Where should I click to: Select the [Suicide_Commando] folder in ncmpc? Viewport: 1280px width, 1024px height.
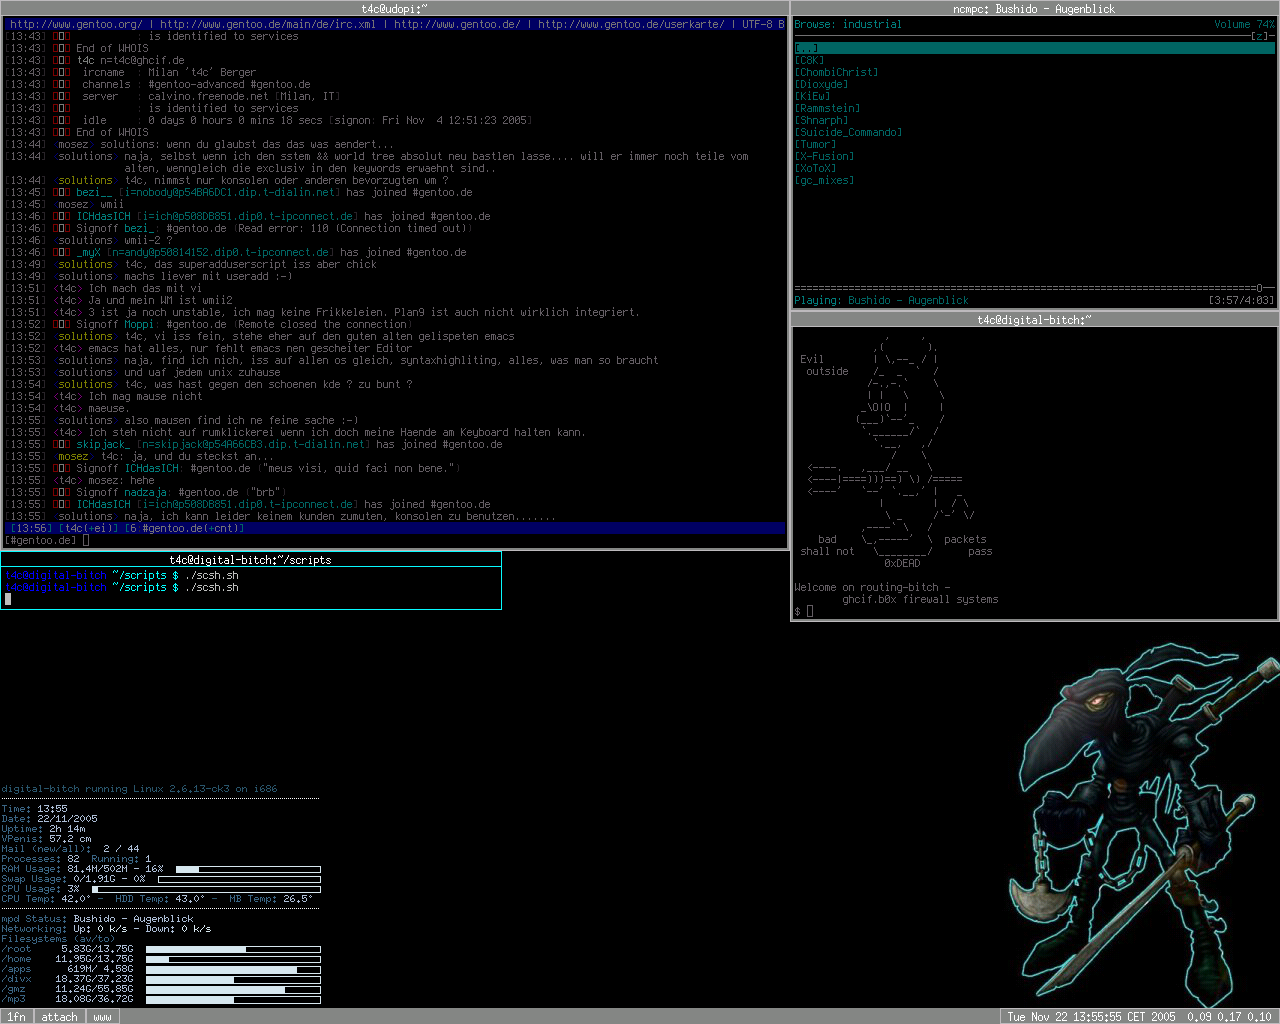[848, 132]
